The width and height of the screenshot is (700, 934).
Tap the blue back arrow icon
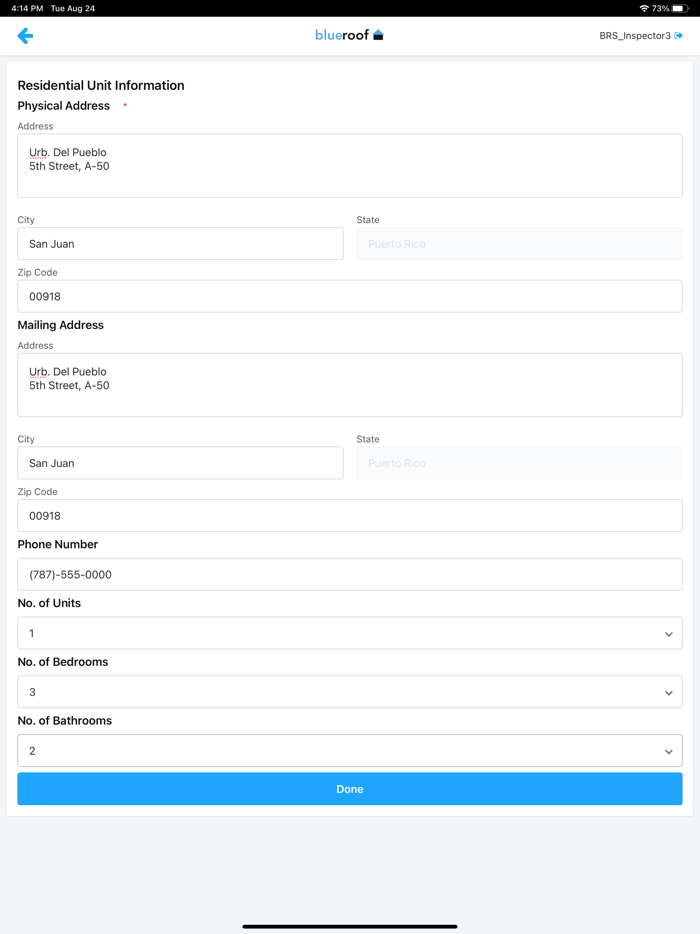point(26,36)
